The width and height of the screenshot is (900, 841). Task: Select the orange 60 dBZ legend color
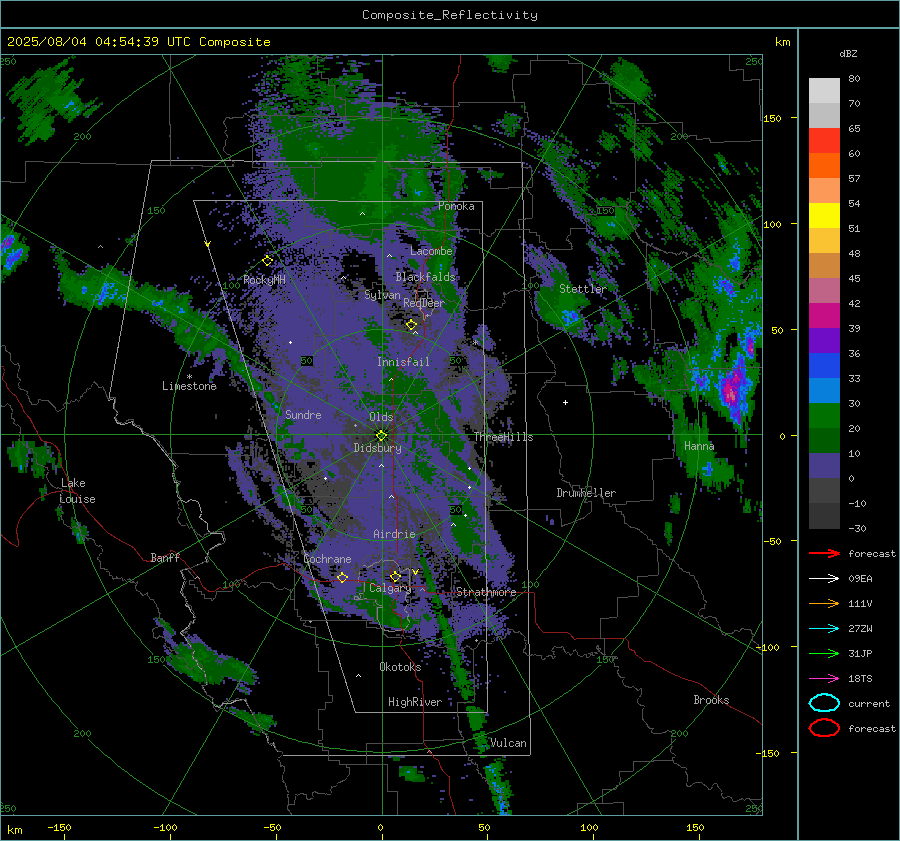[x=824, y=165]
